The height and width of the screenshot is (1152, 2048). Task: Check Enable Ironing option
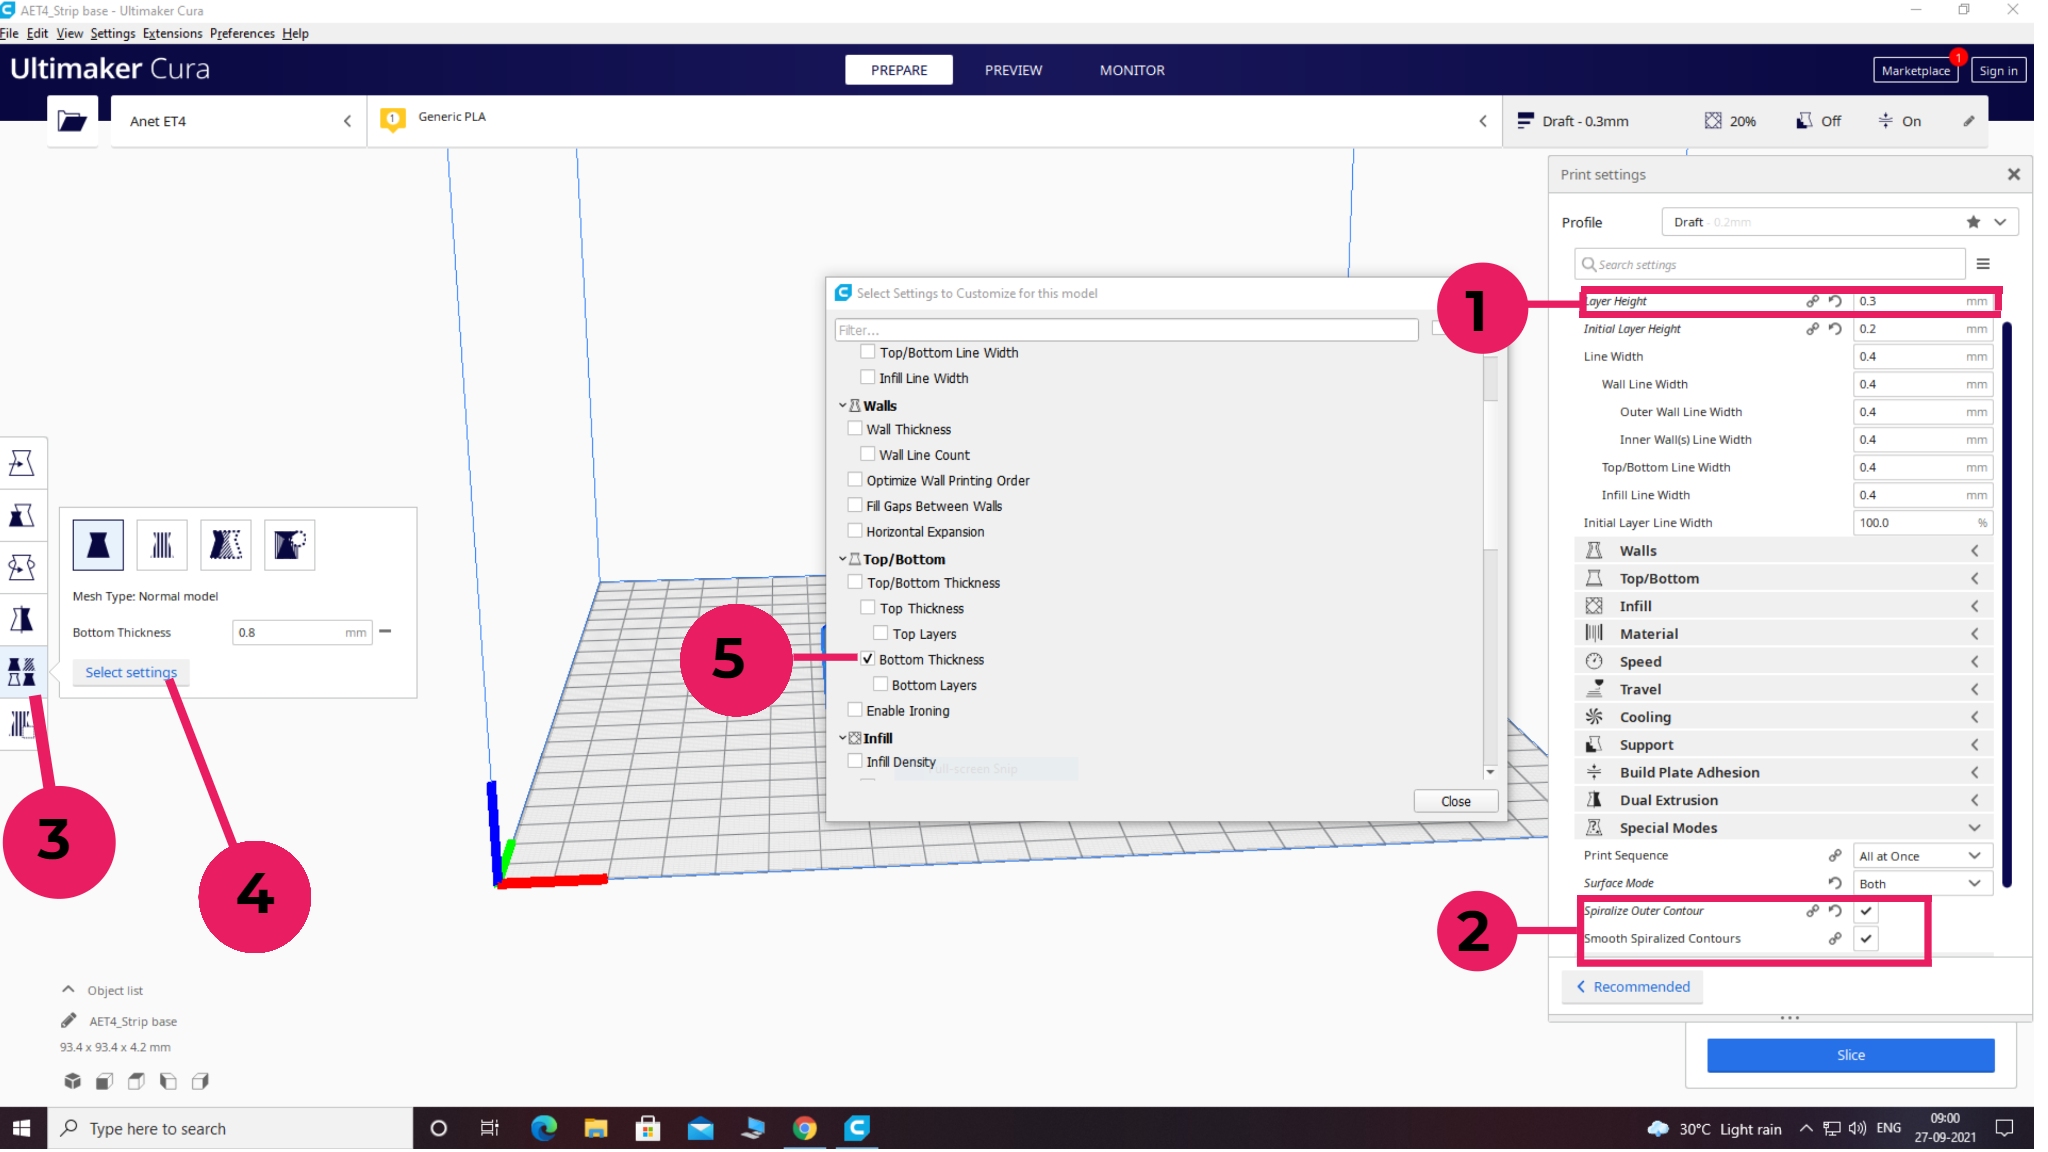[855, 710]
